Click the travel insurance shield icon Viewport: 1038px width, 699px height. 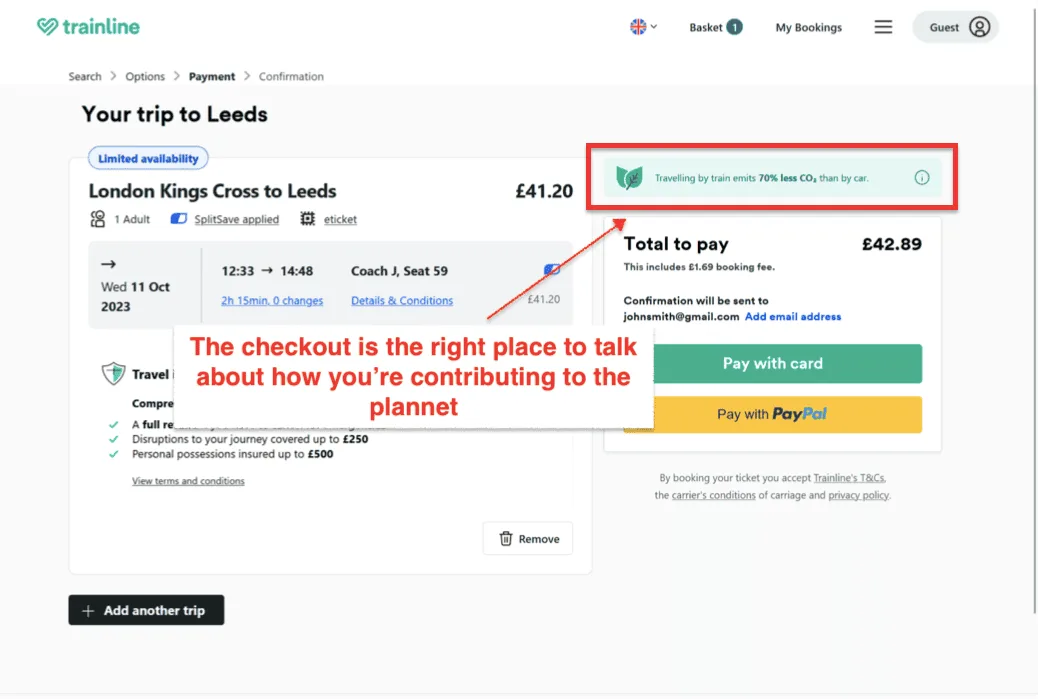click(x=112, y=375)
